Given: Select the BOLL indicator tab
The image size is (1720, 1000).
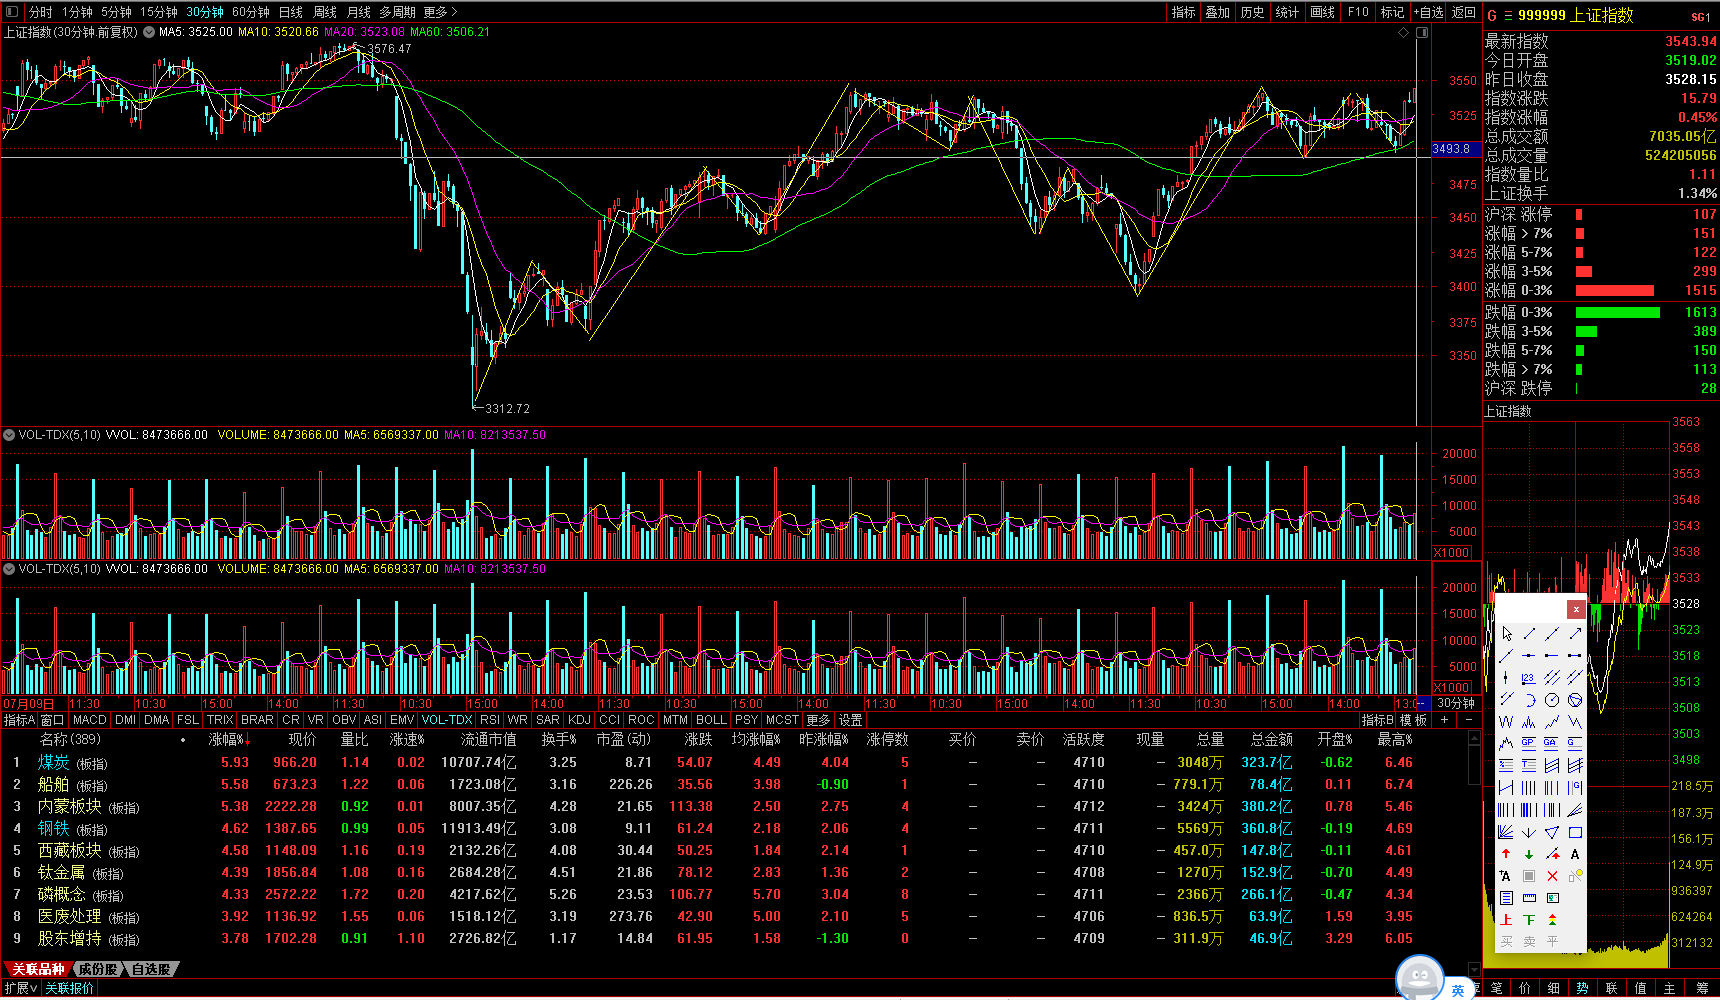Looking at the screenshot, I should (711, 720).
